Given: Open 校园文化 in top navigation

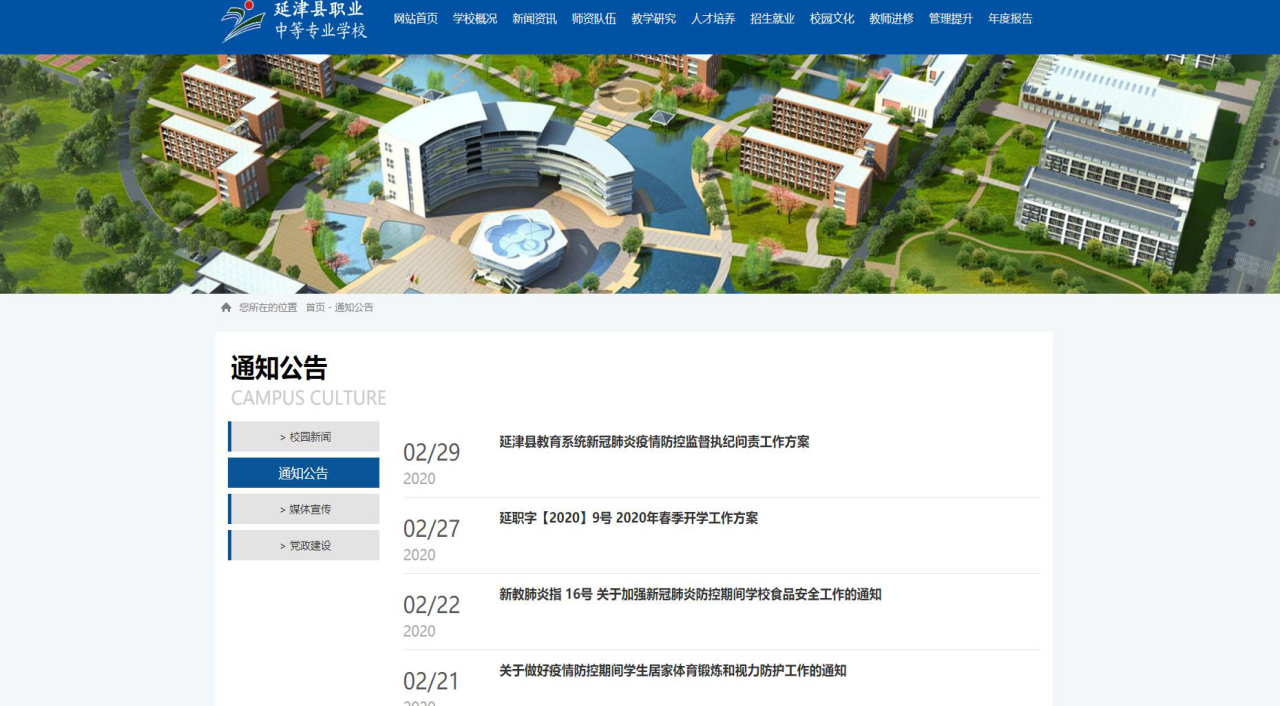Looking at the screenshot, I should click(x=832, y=19).
